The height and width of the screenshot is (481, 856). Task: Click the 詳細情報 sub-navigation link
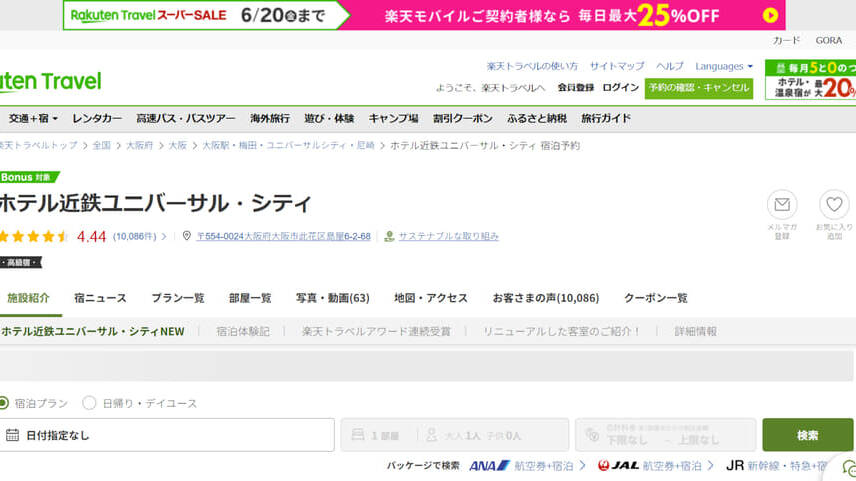[x=696, y=331]
